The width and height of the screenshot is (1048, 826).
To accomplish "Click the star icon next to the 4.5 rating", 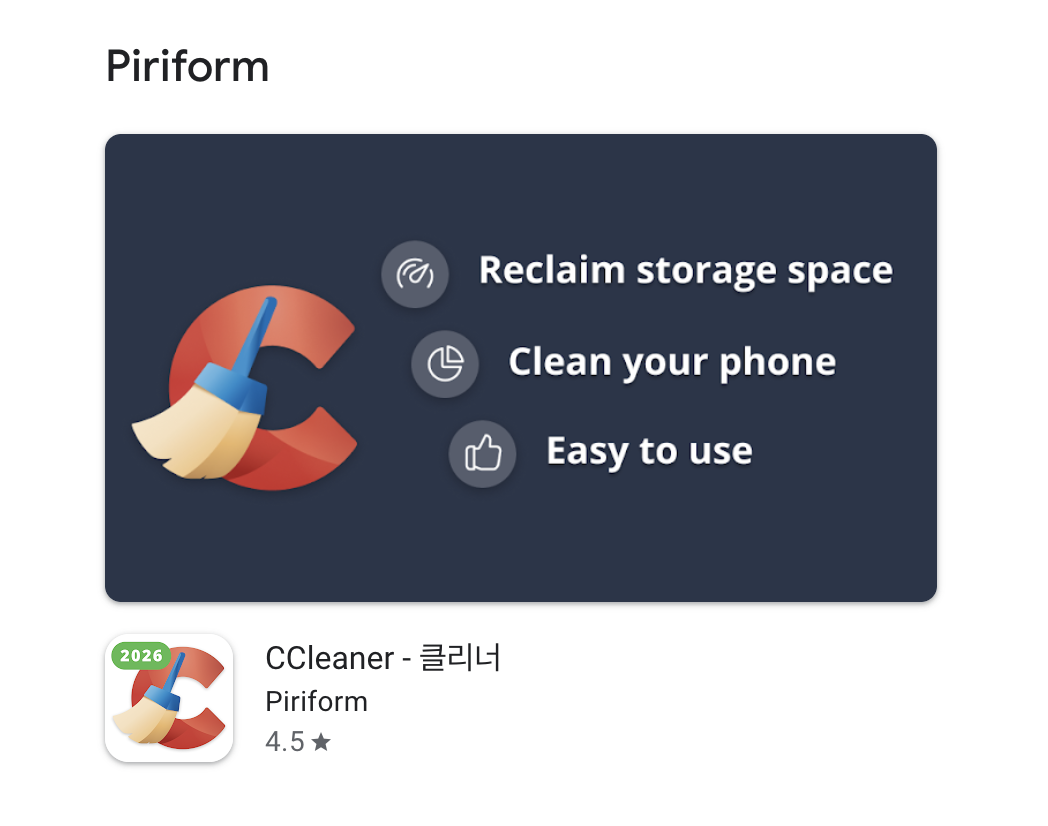I will (321, 742).
